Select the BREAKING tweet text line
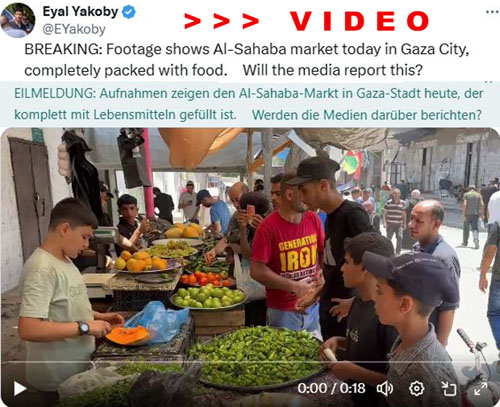This screenshot has width=500, height=407. pos(247,50)
